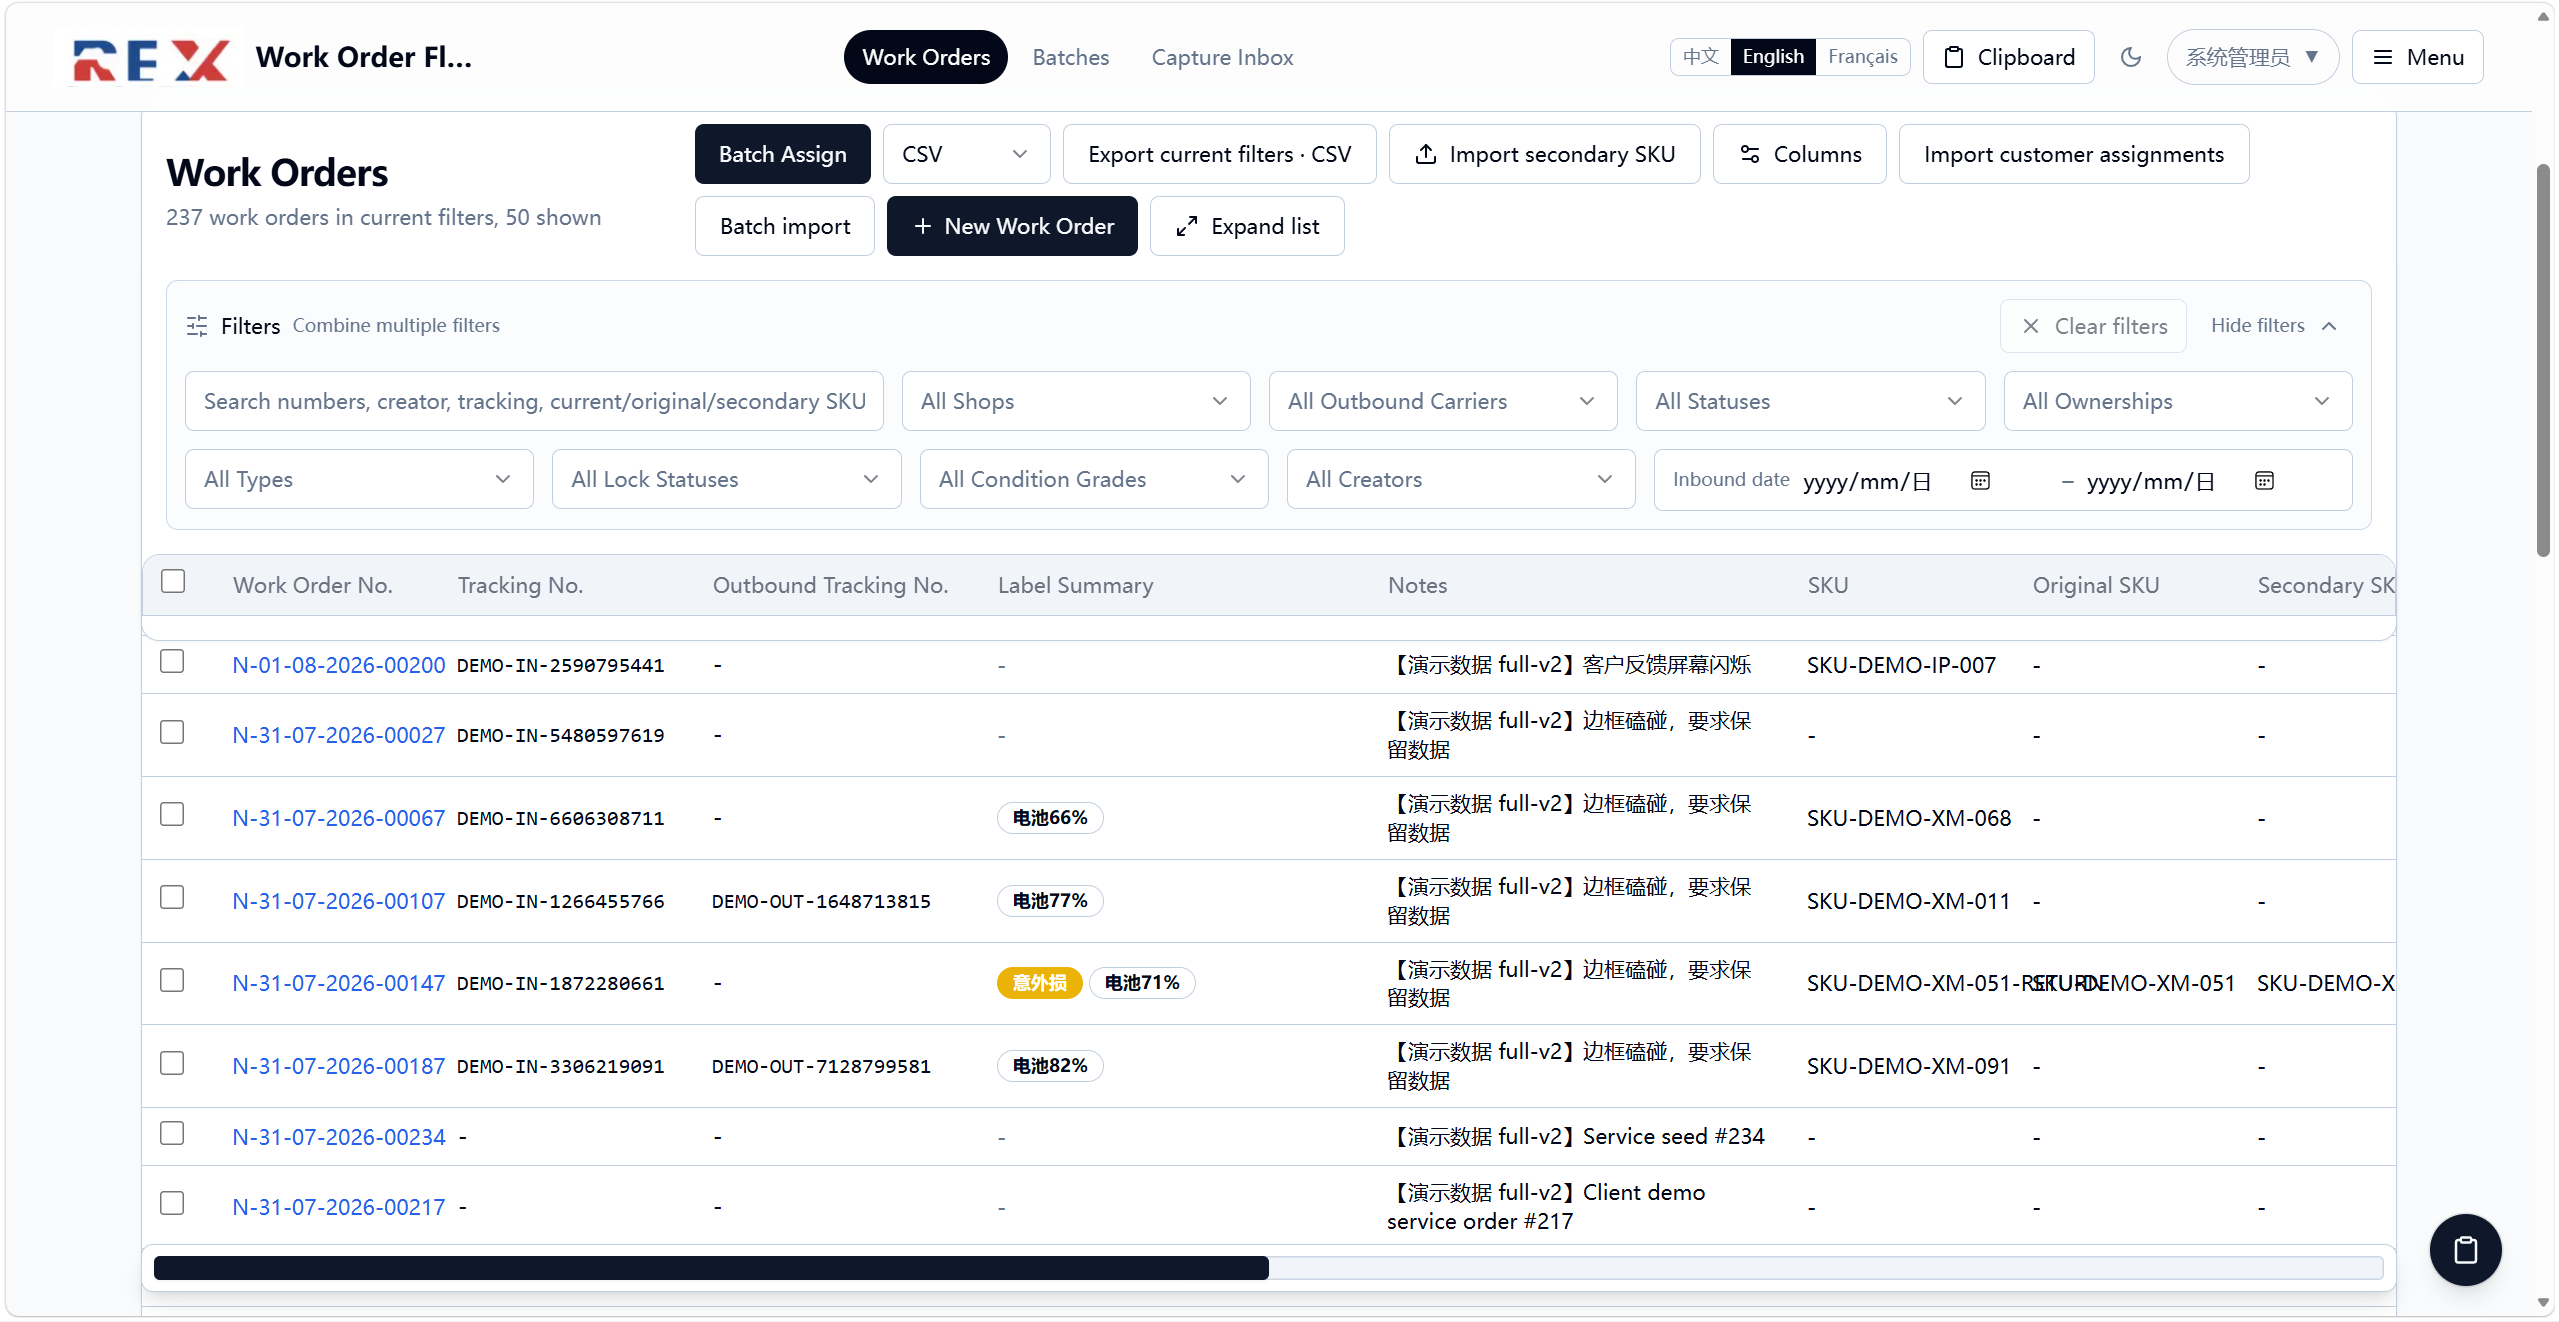Open work order N-31-07-2026-00147
The image size is (2559, 1322).
tap(338, 983)
